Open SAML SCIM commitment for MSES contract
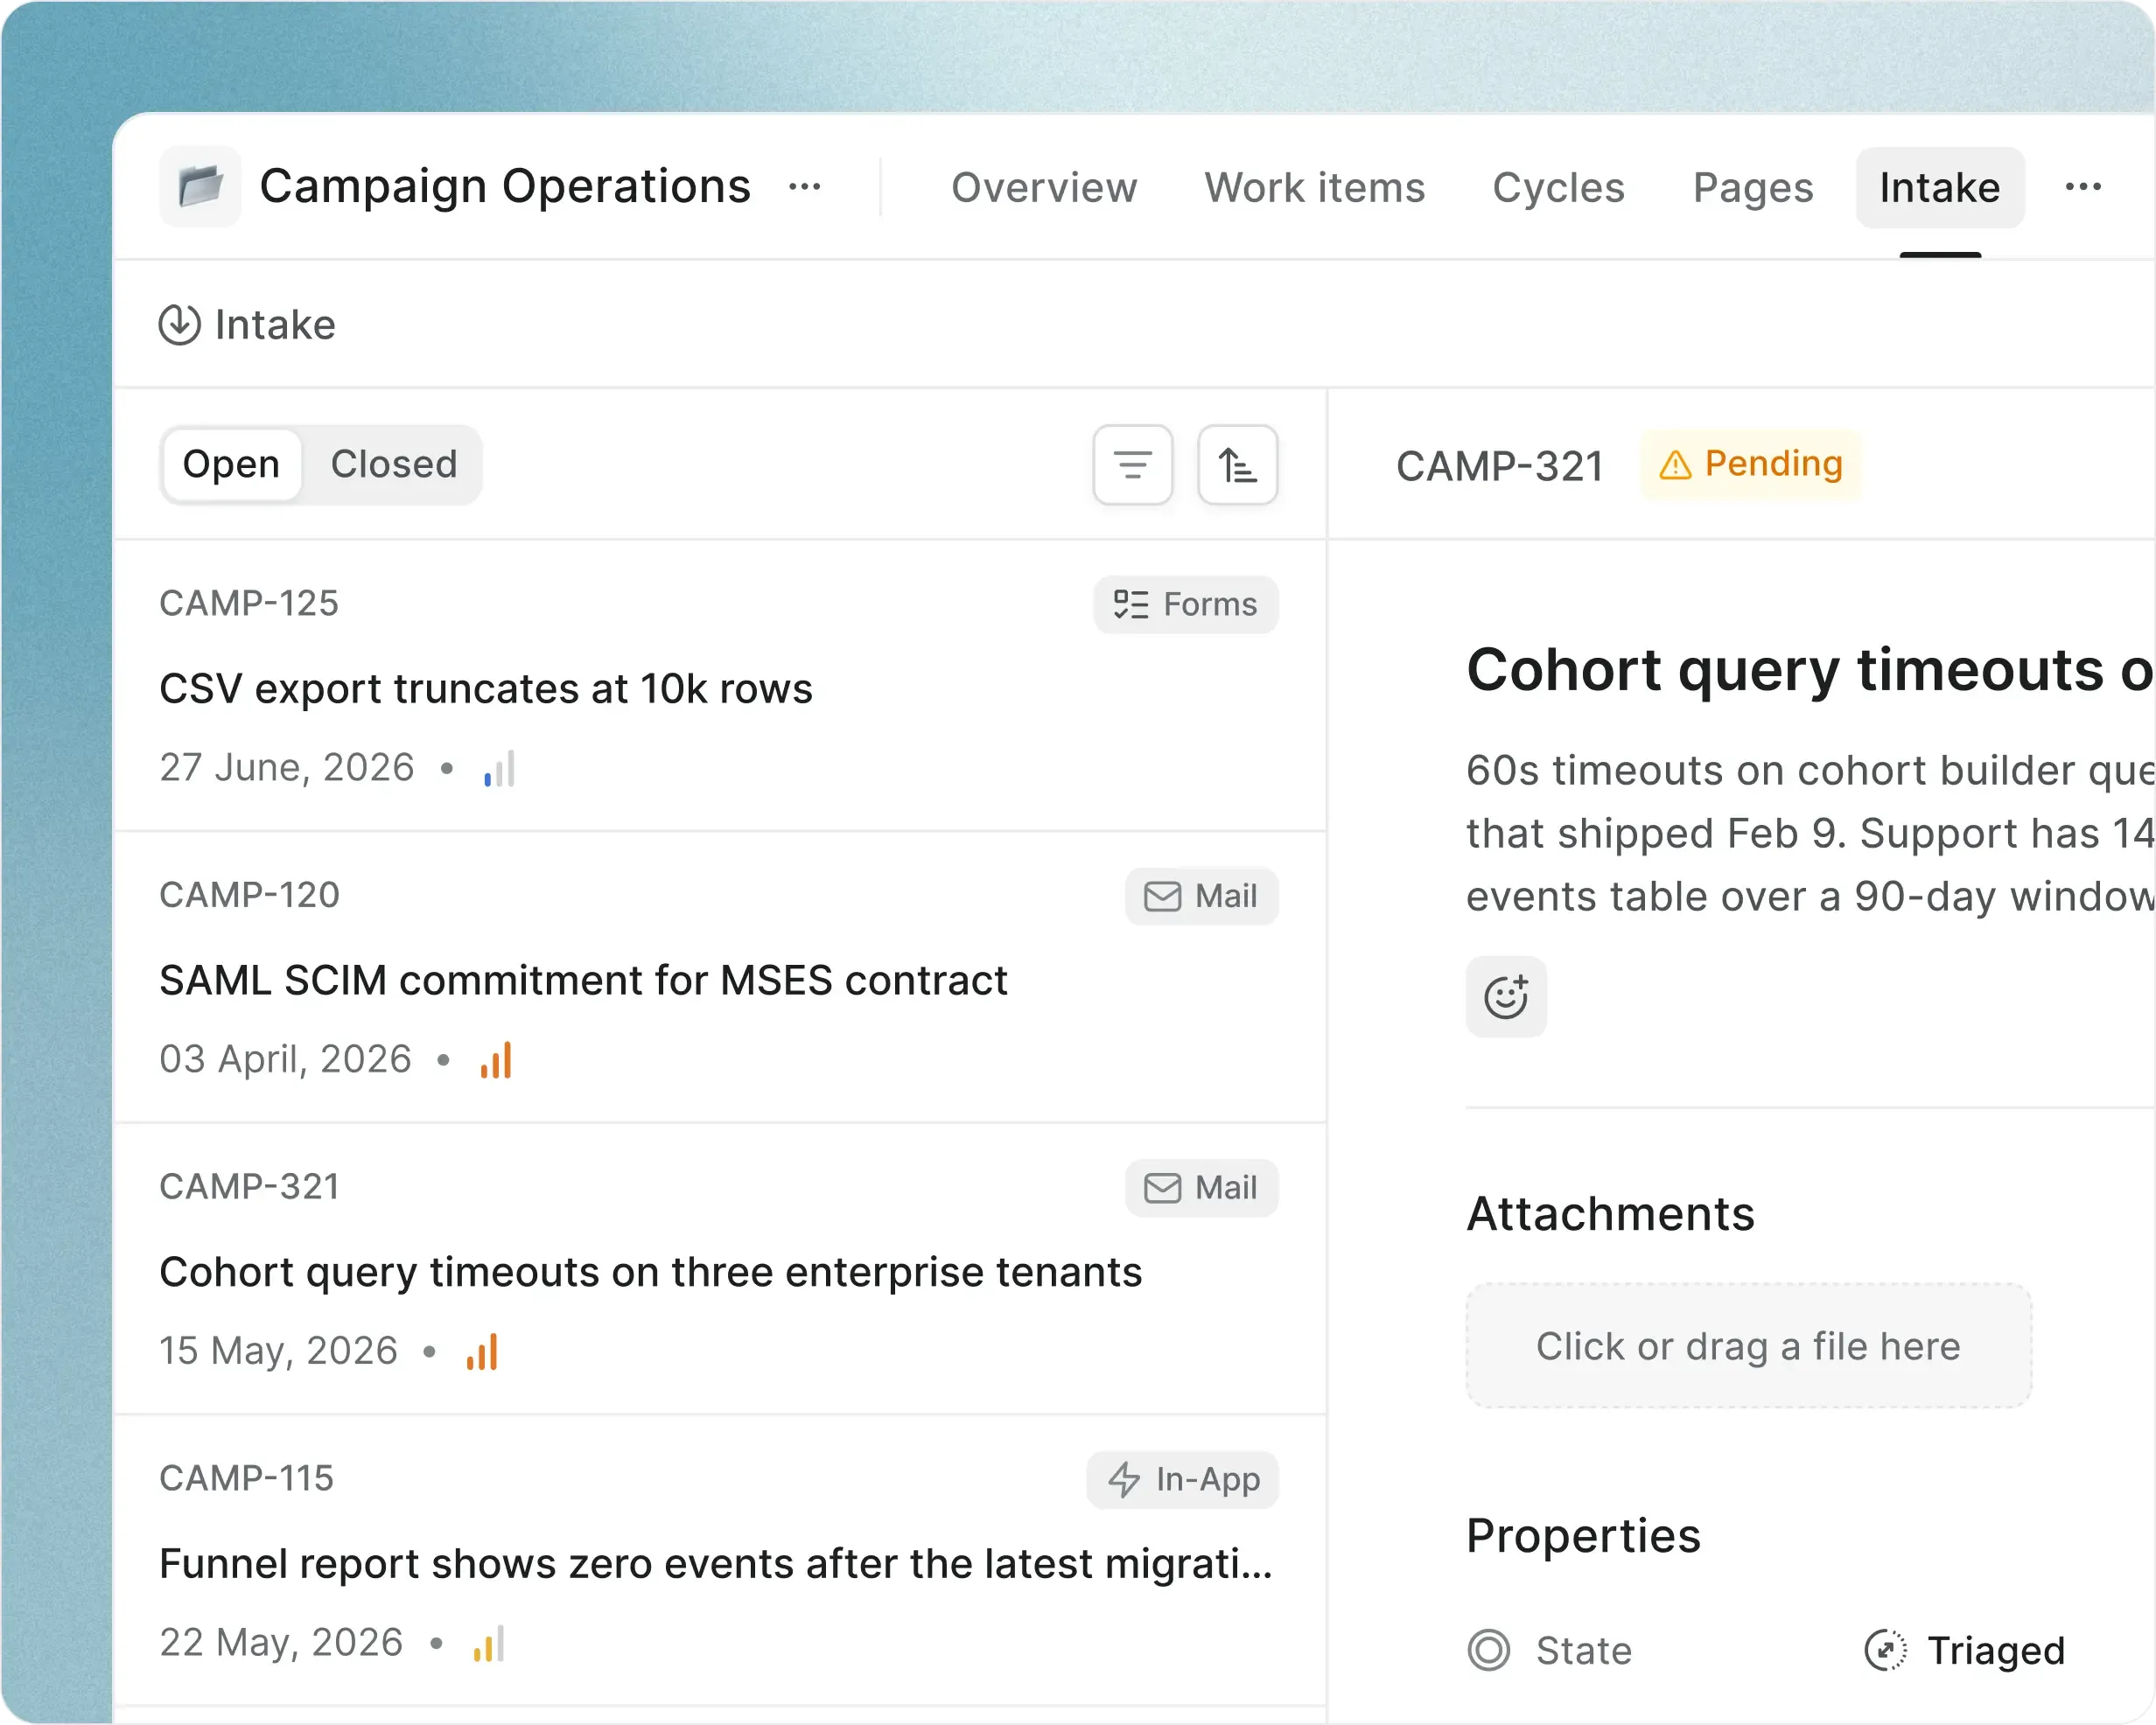2156x1725 pixels. 720,978
